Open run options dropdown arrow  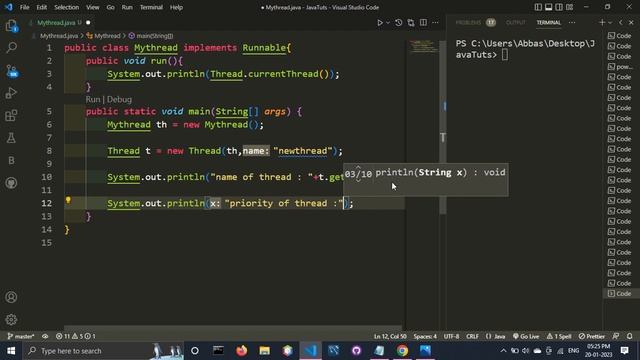pos(388,23)
